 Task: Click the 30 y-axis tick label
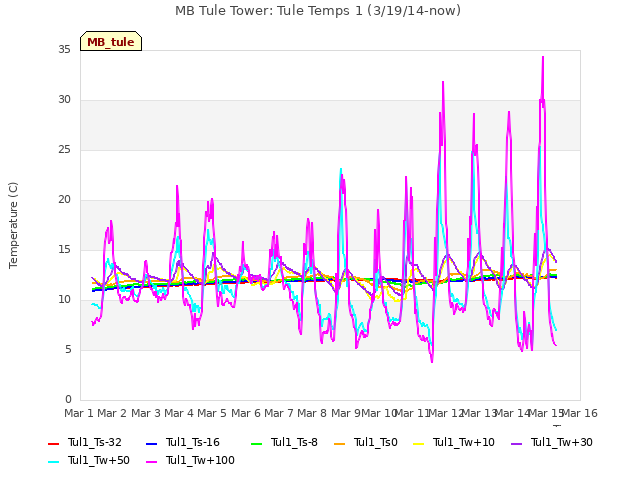point(64,100)
